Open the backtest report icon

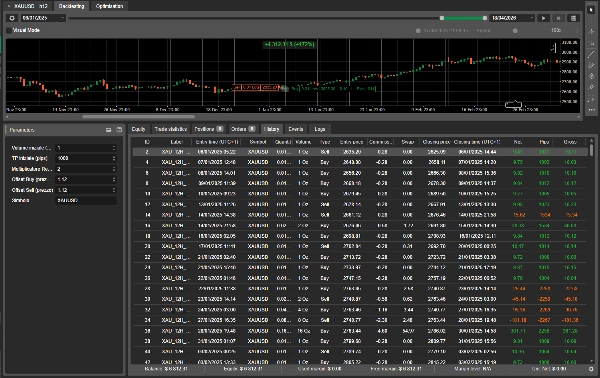pos(573,18)
